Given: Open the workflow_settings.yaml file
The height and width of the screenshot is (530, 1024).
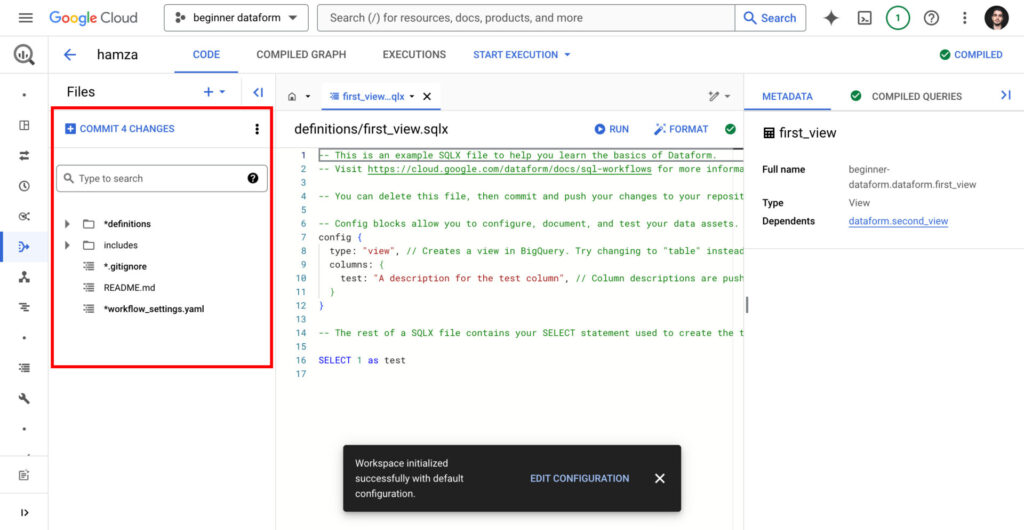Looking at the screenshot, I should point(153,309).
